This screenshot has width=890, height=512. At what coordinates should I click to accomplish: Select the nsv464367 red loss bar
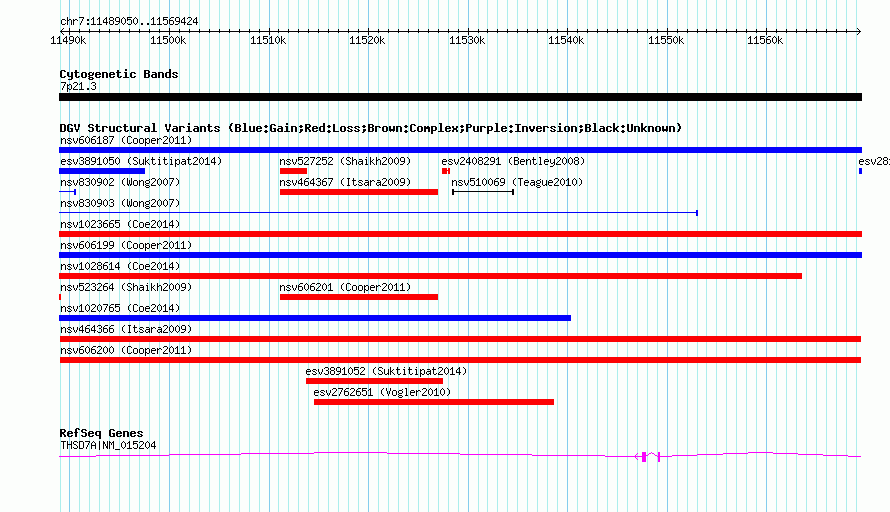(x=359, y=192)
